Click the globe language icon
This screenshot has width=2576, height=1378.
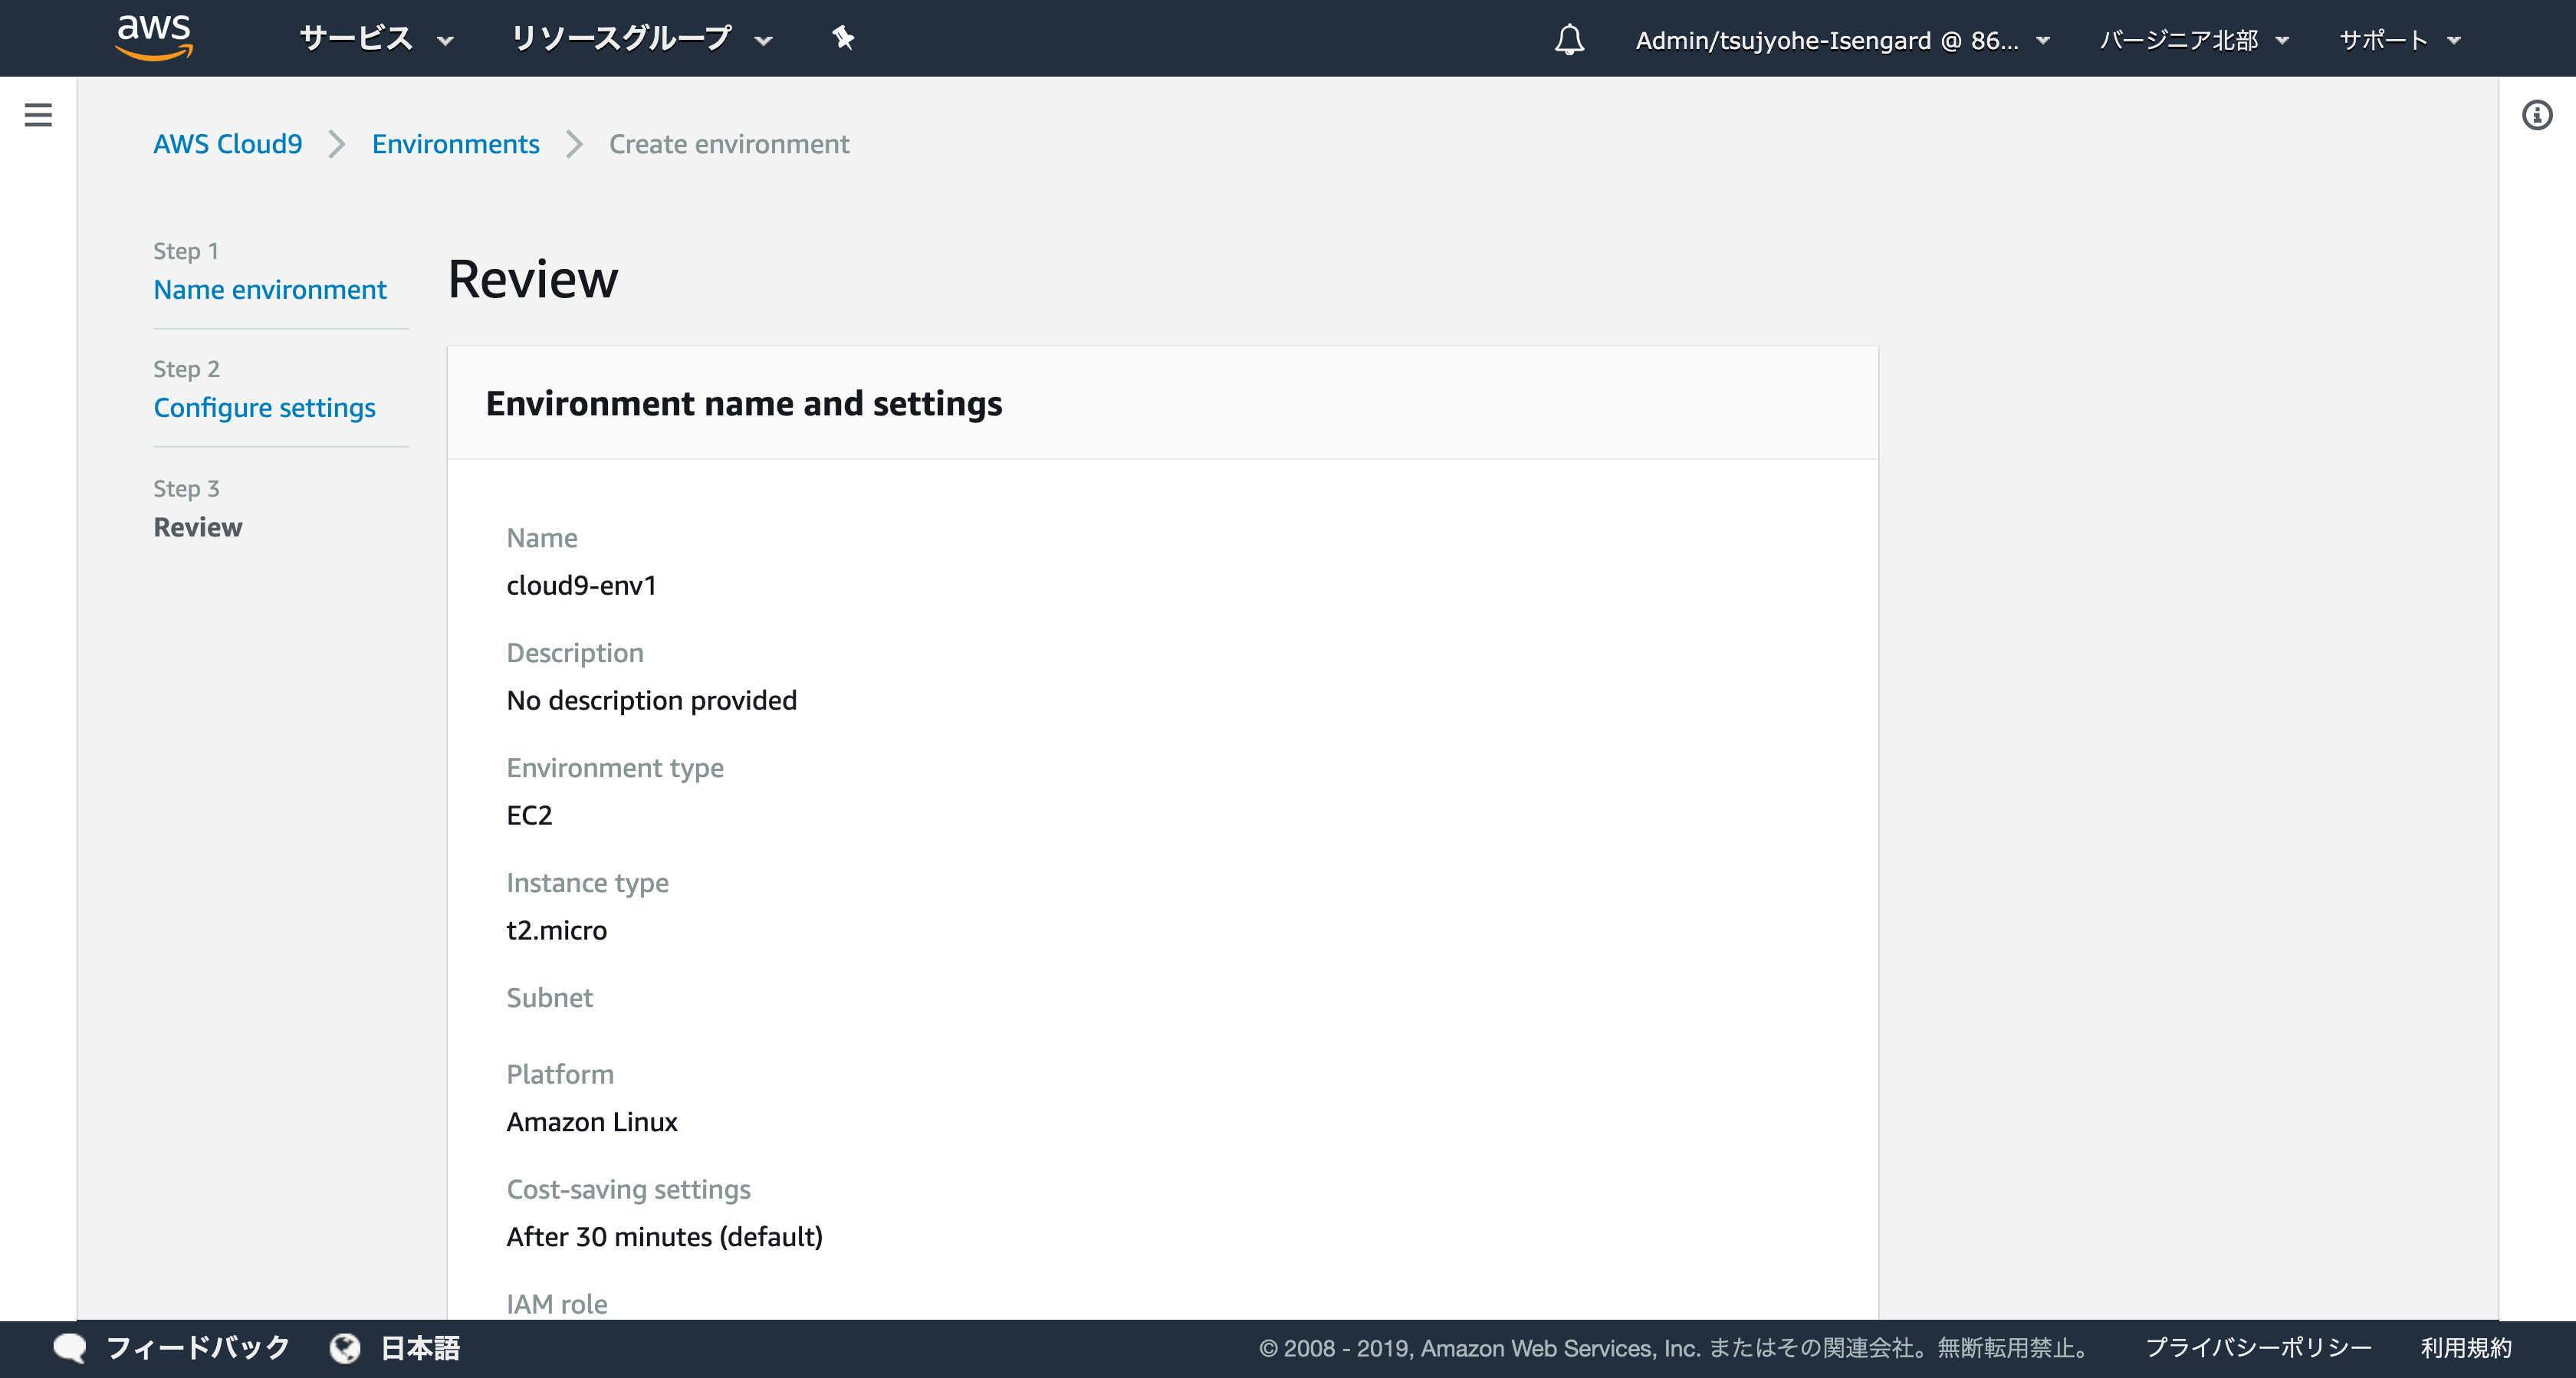345,1348
